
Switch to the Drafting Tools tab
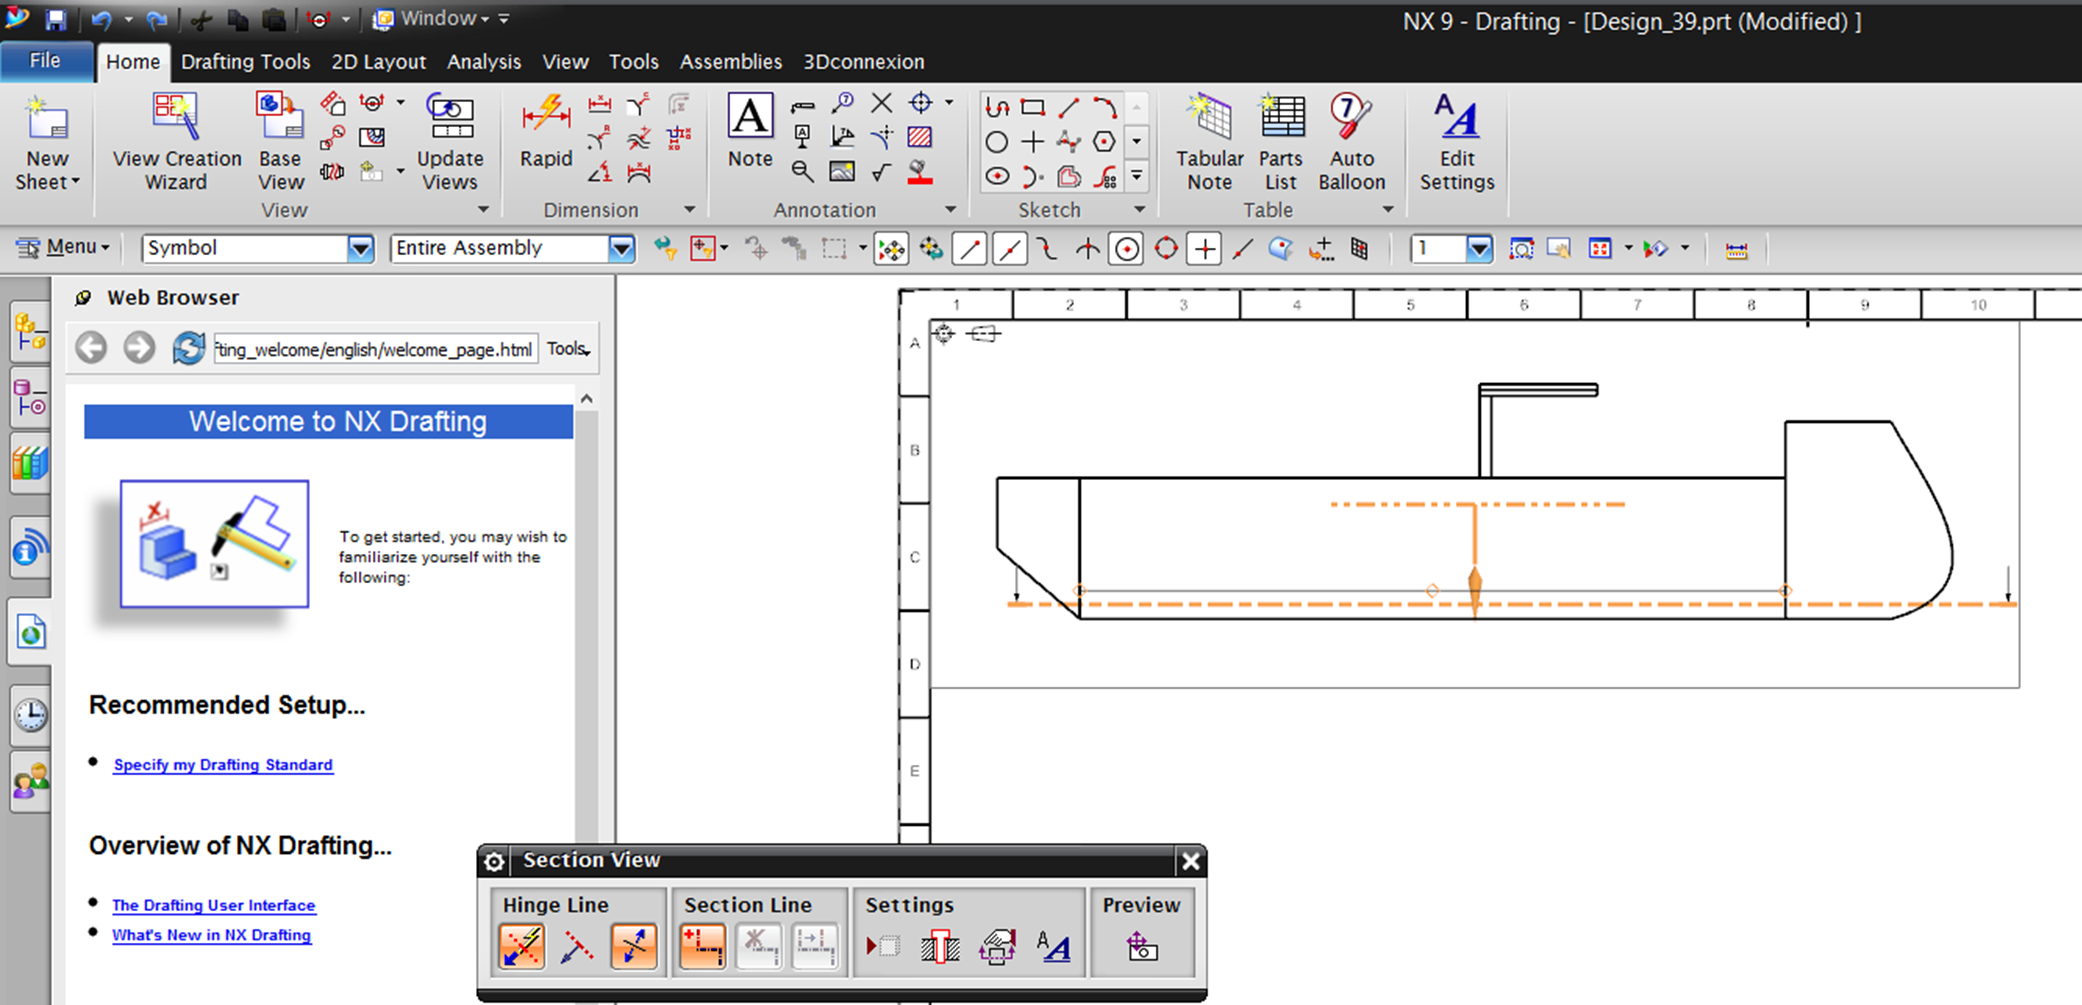click(245, 62)
